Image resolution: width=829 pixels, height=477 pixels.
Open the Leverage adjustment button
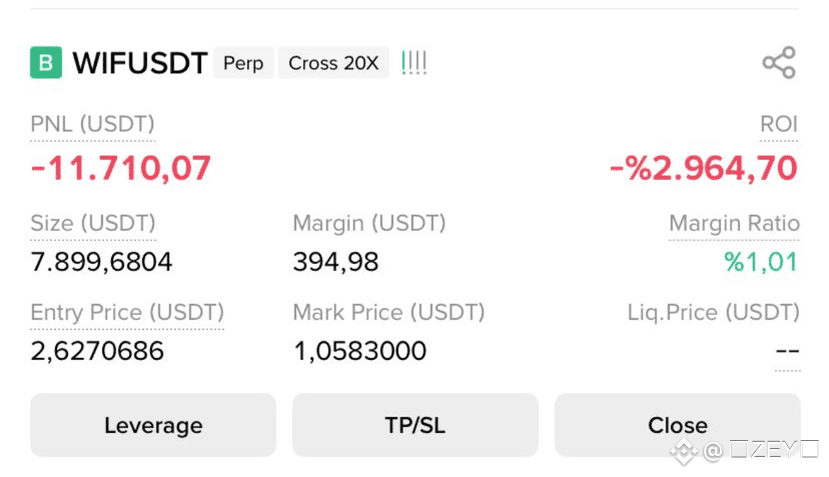point(153,425)
